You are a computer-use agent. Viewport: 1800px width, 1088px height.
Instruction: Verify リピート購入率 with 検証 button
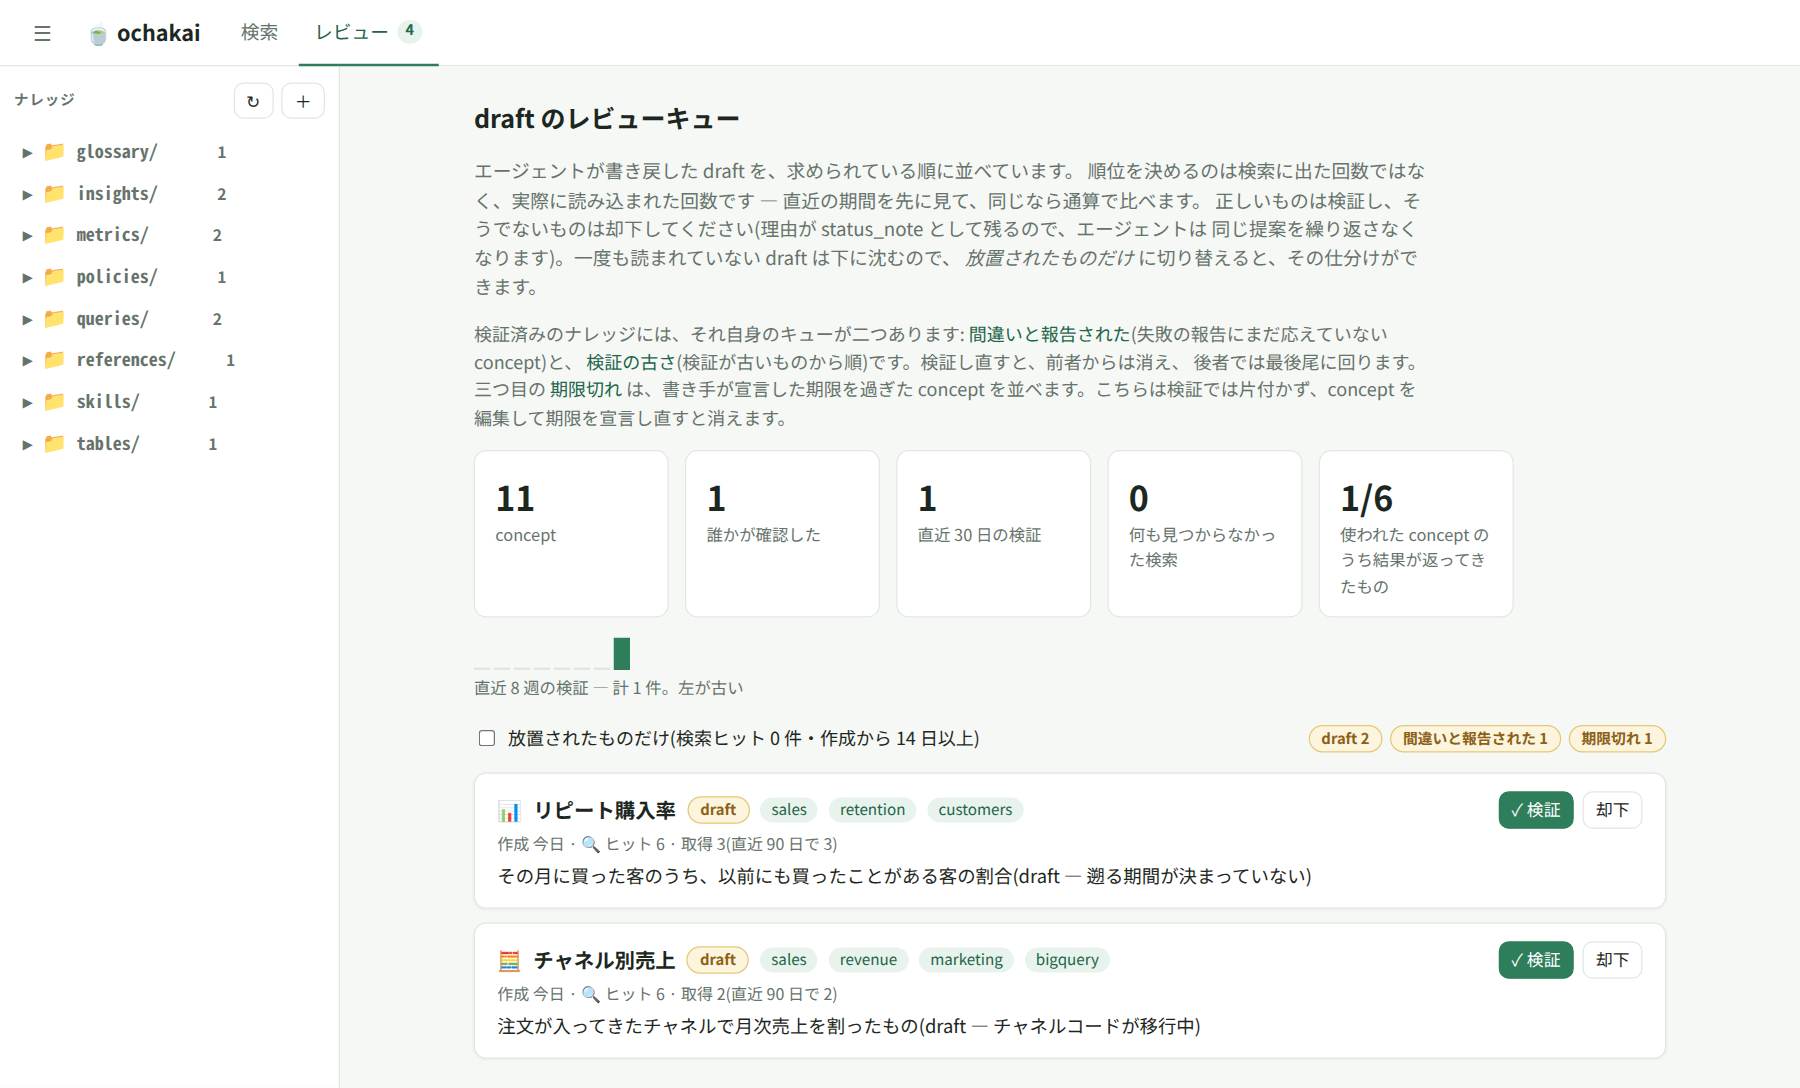point(1535,810)
